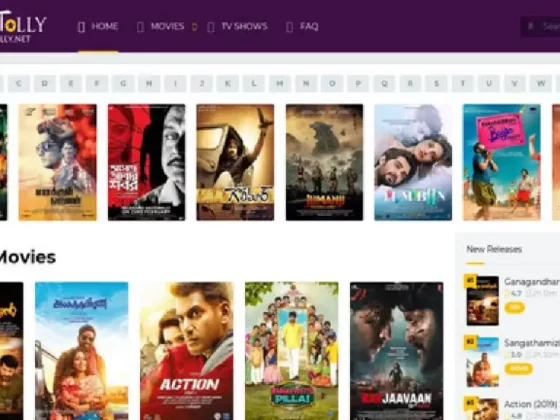Open the ACTION movie poster
The width and height of the screenshot is (560, 420).
coord(187,351)
